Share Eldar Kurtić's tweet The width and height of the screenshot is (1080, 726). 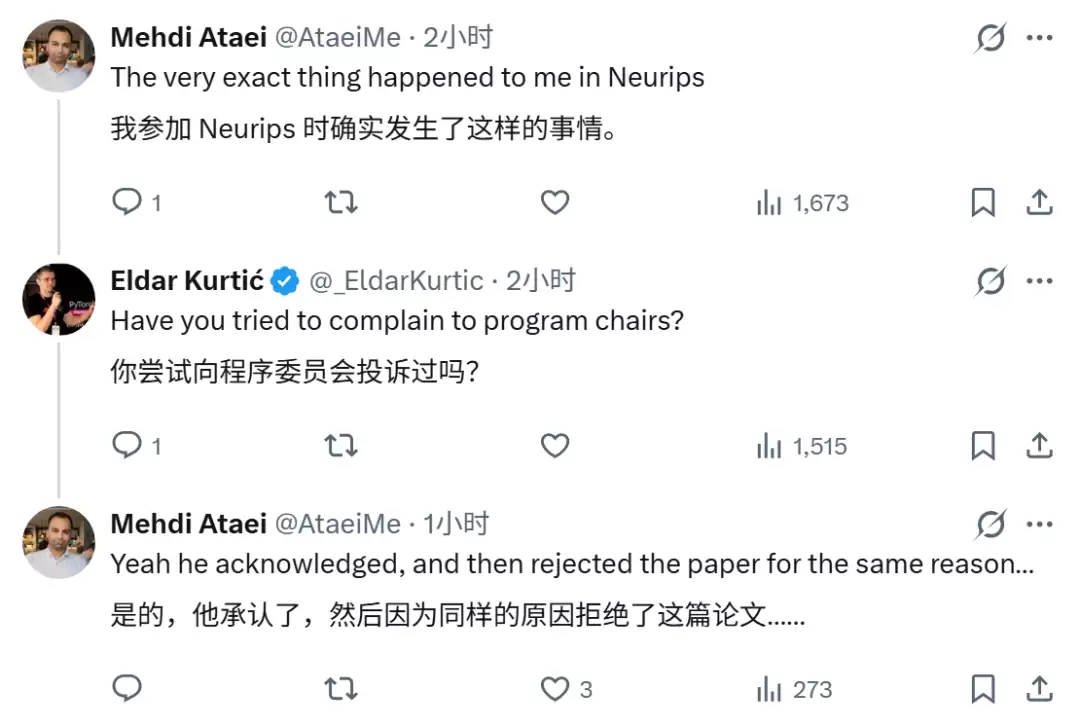1039,446
